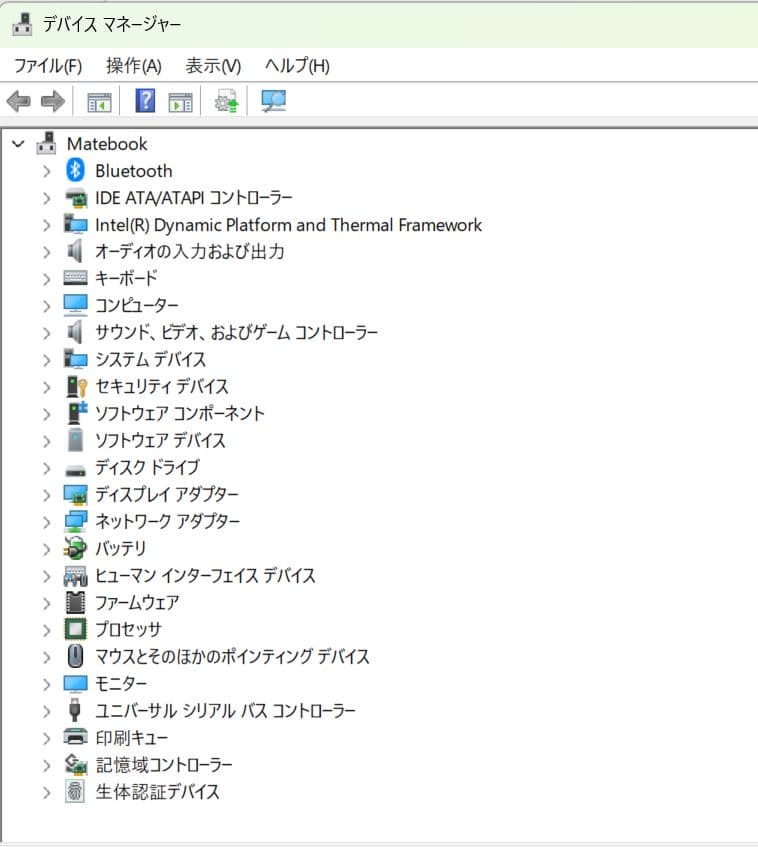The width and height of the screenshot is (758, 847).
Task: Click the ソフトウェア コンポーネント icon
Action: tap(77, 412)
